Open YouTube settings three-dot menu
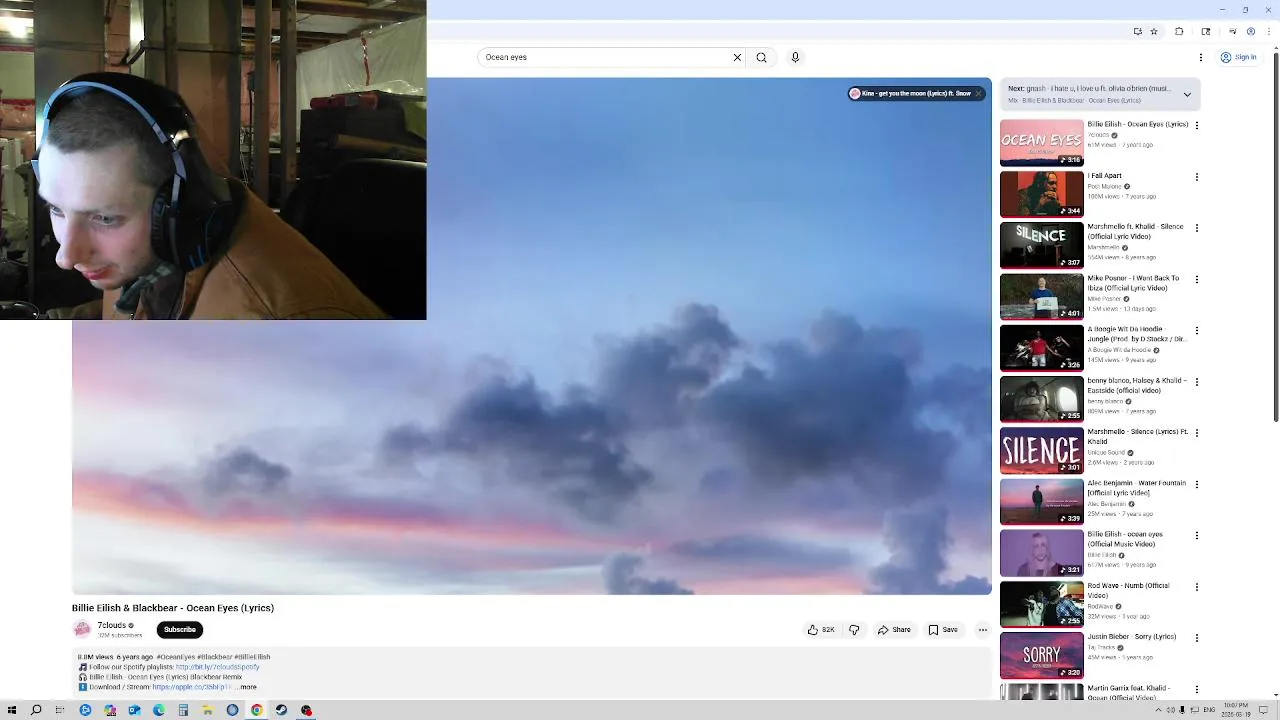 (1201, 57)
